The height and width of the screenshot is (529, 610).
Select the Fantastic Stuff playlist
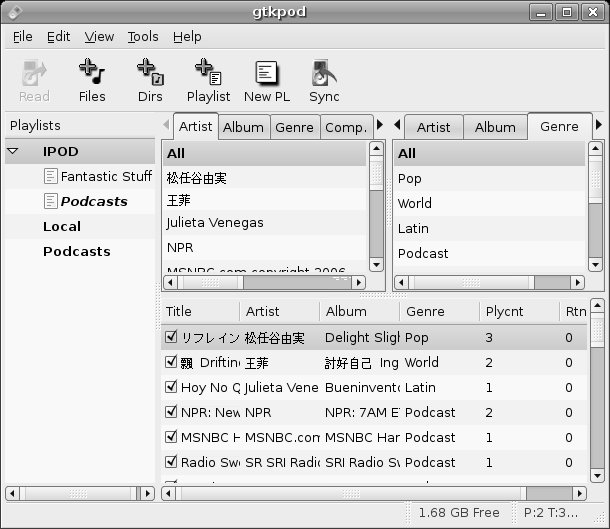coord(105,176)
